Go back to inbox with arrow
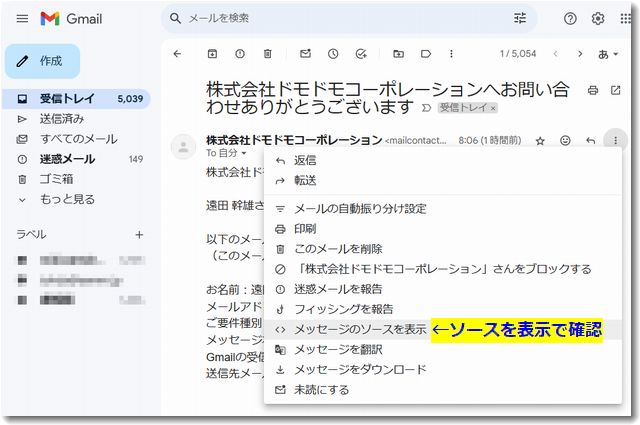640x425 pixels. (x=177, y=53)
